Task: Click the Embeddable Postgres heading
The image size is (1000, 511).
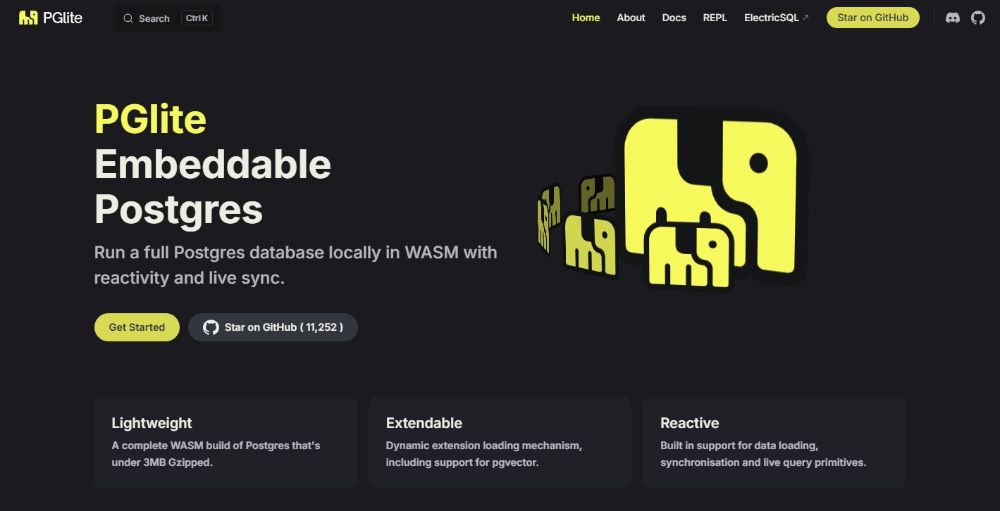Action: click(x=212, y=187)
